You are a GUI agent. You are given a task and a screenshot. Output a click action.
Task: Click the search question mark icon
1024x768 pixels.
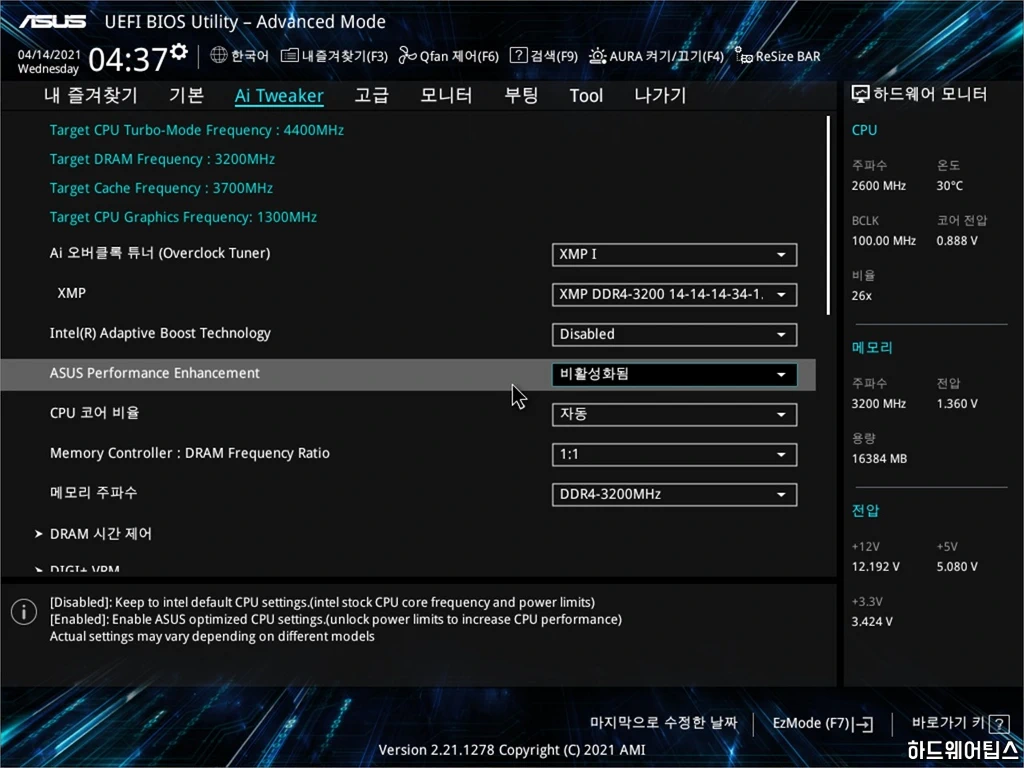(518, 56)
